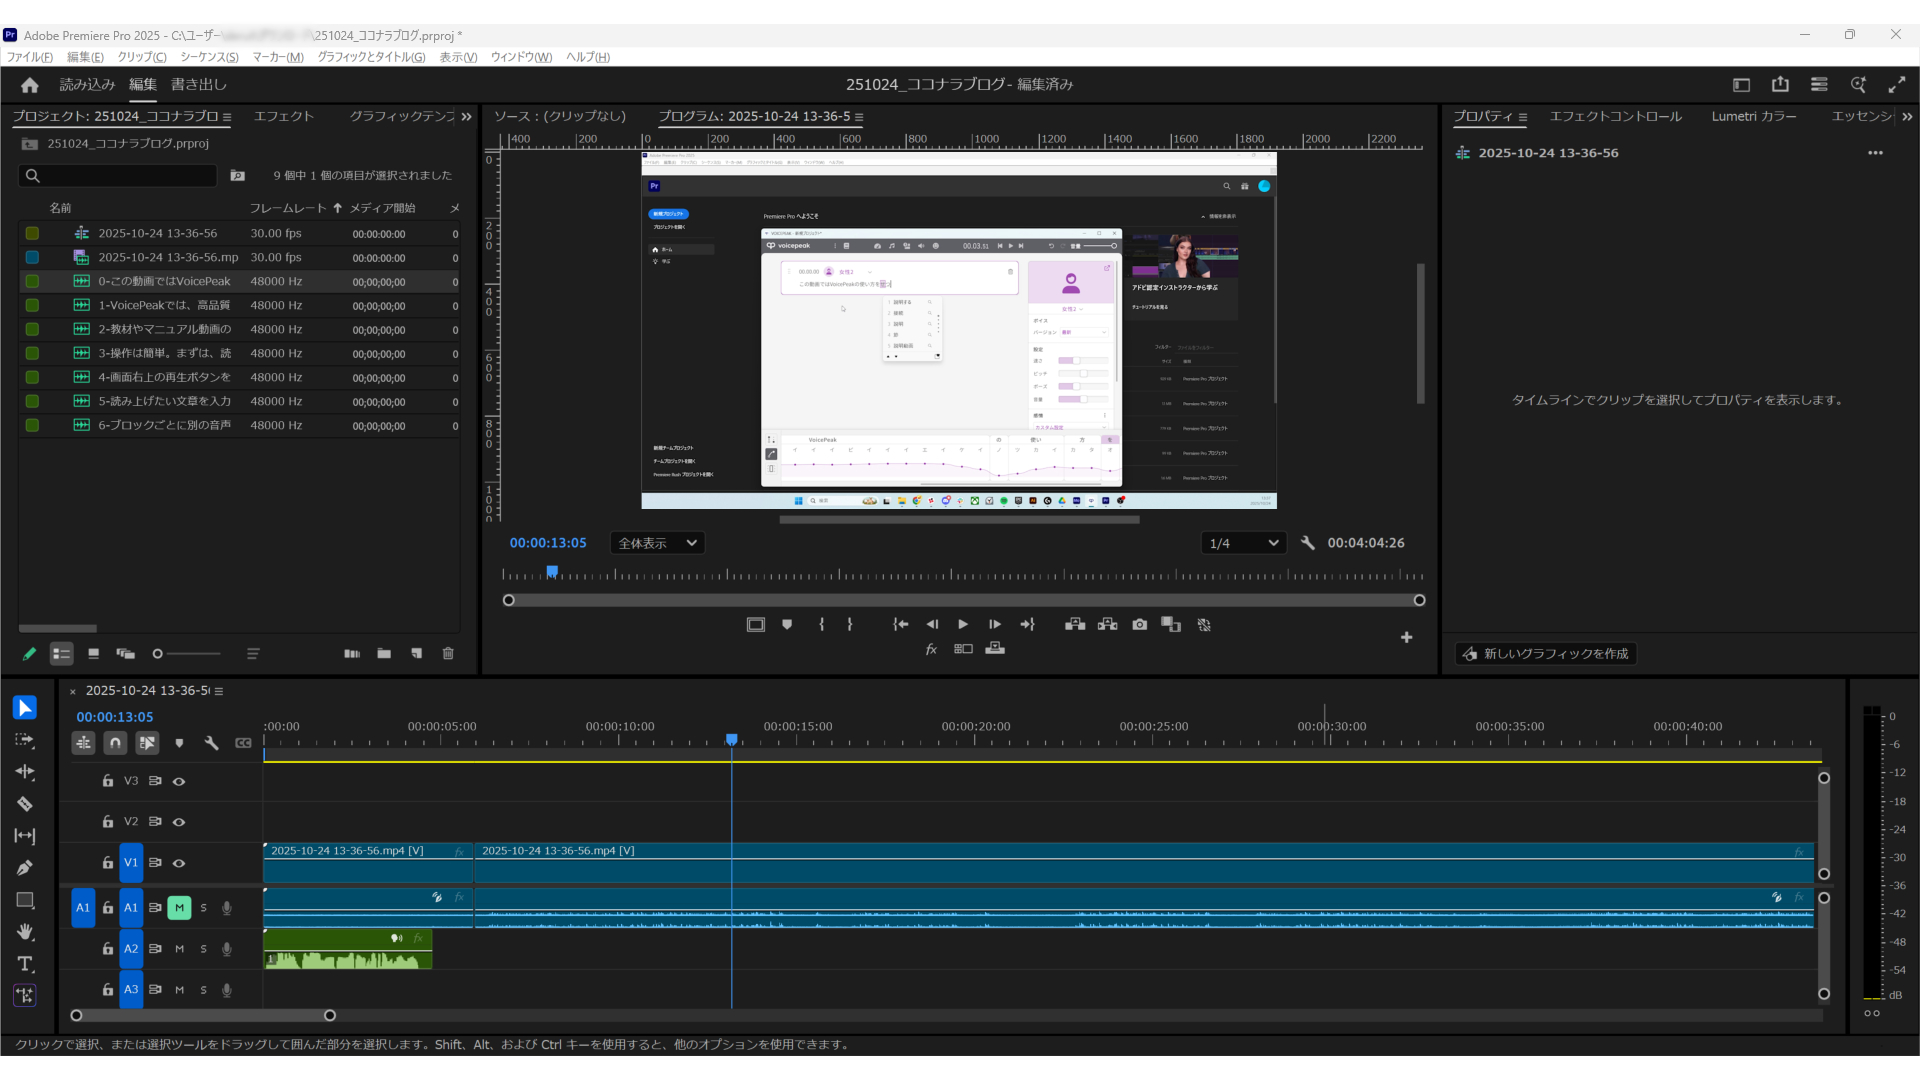Open the button editor plus icon
This screenshot has height=1080, width=1920.
tap(1406, 637)
